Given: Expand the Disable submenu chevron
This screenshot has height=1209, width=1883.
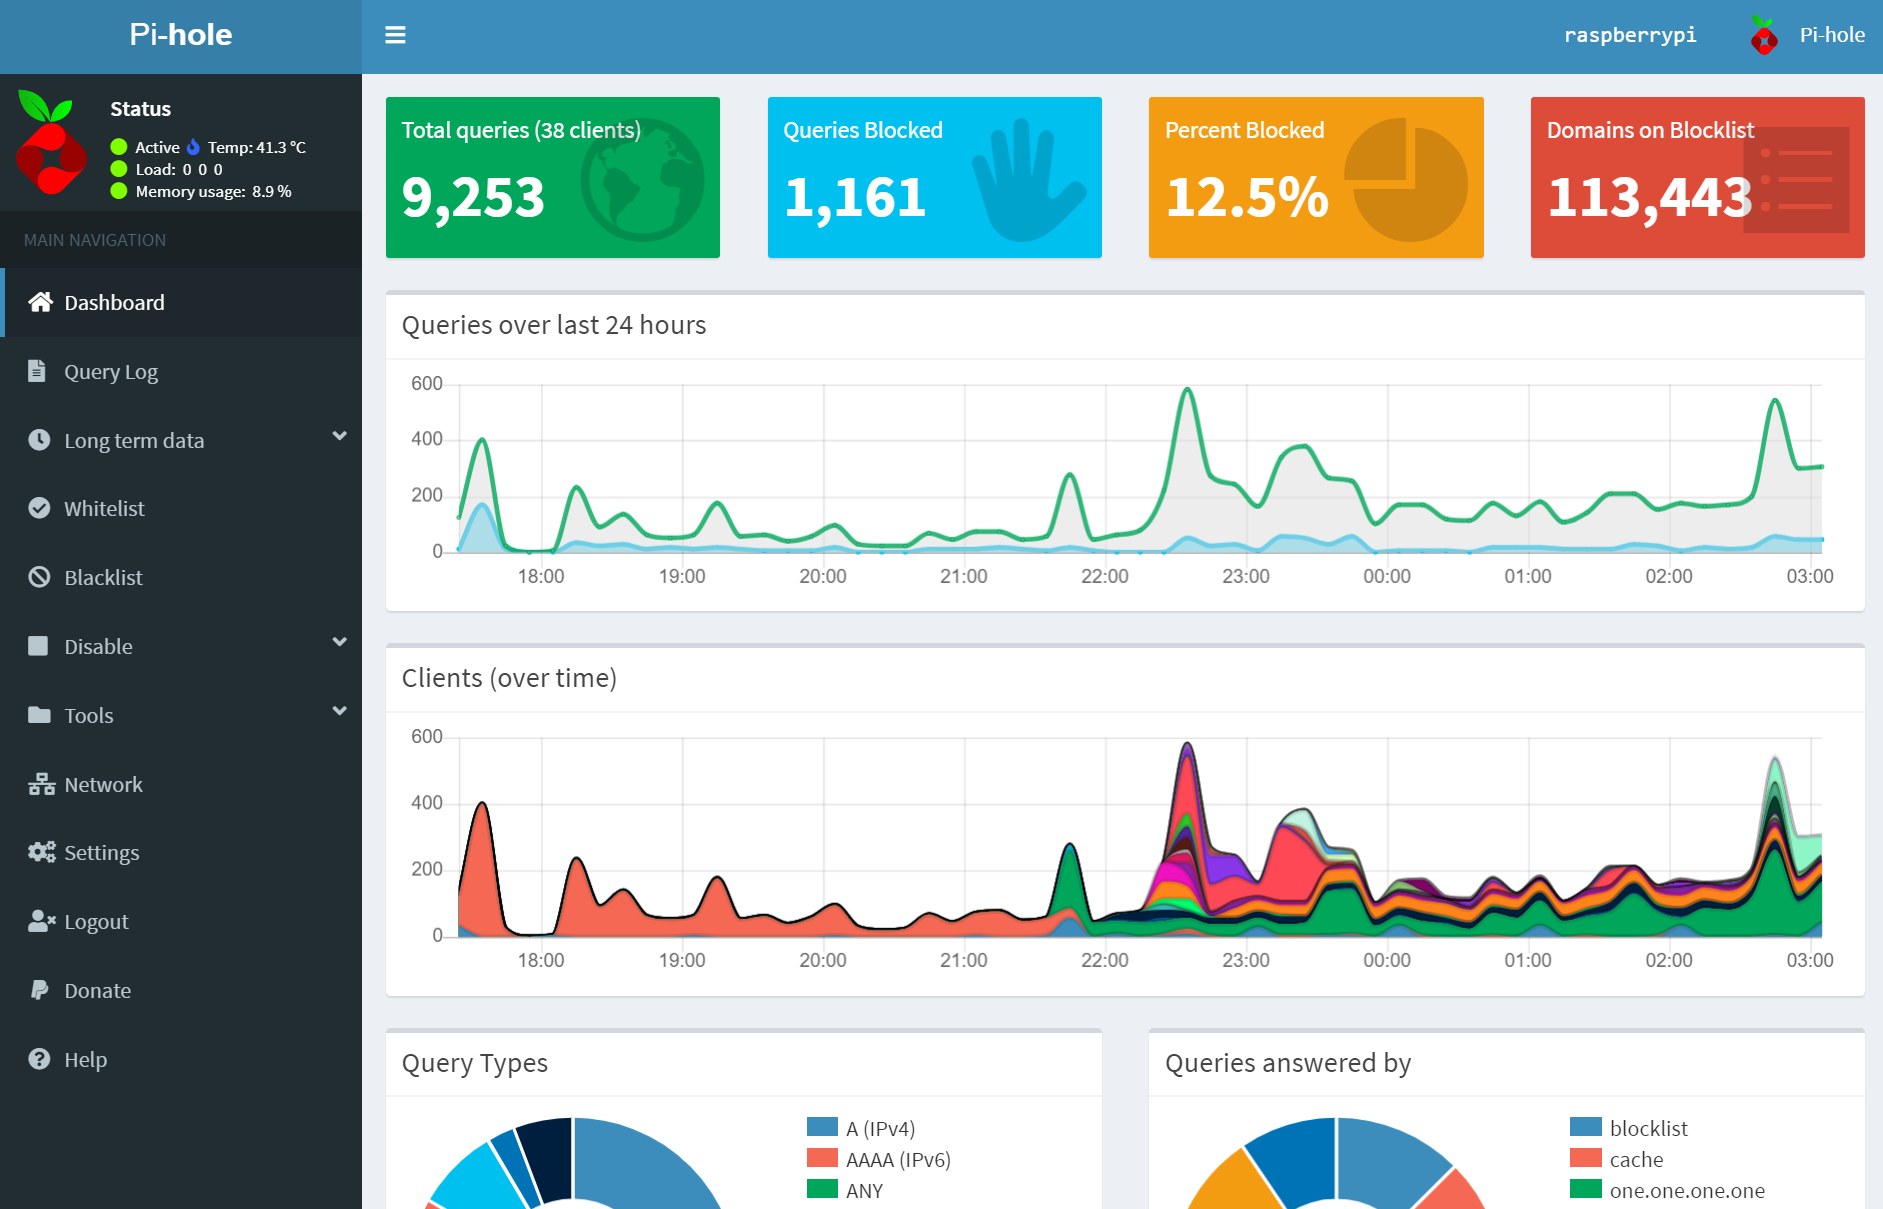Looking at the screenshot, I should point(340,642).
